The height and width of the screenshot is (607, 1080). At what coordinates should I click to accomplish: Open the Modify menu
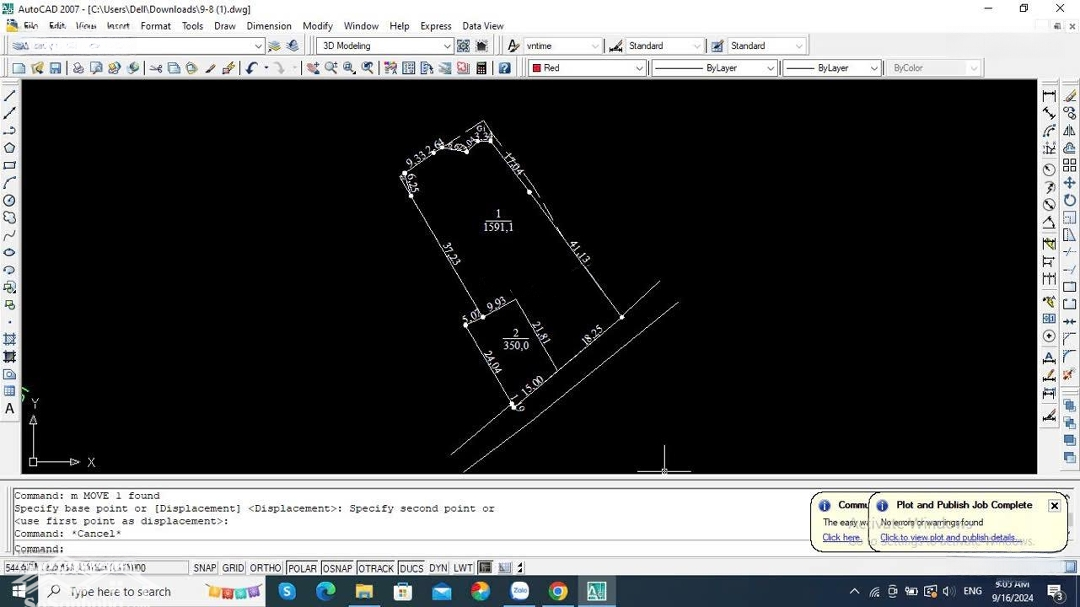317,26
